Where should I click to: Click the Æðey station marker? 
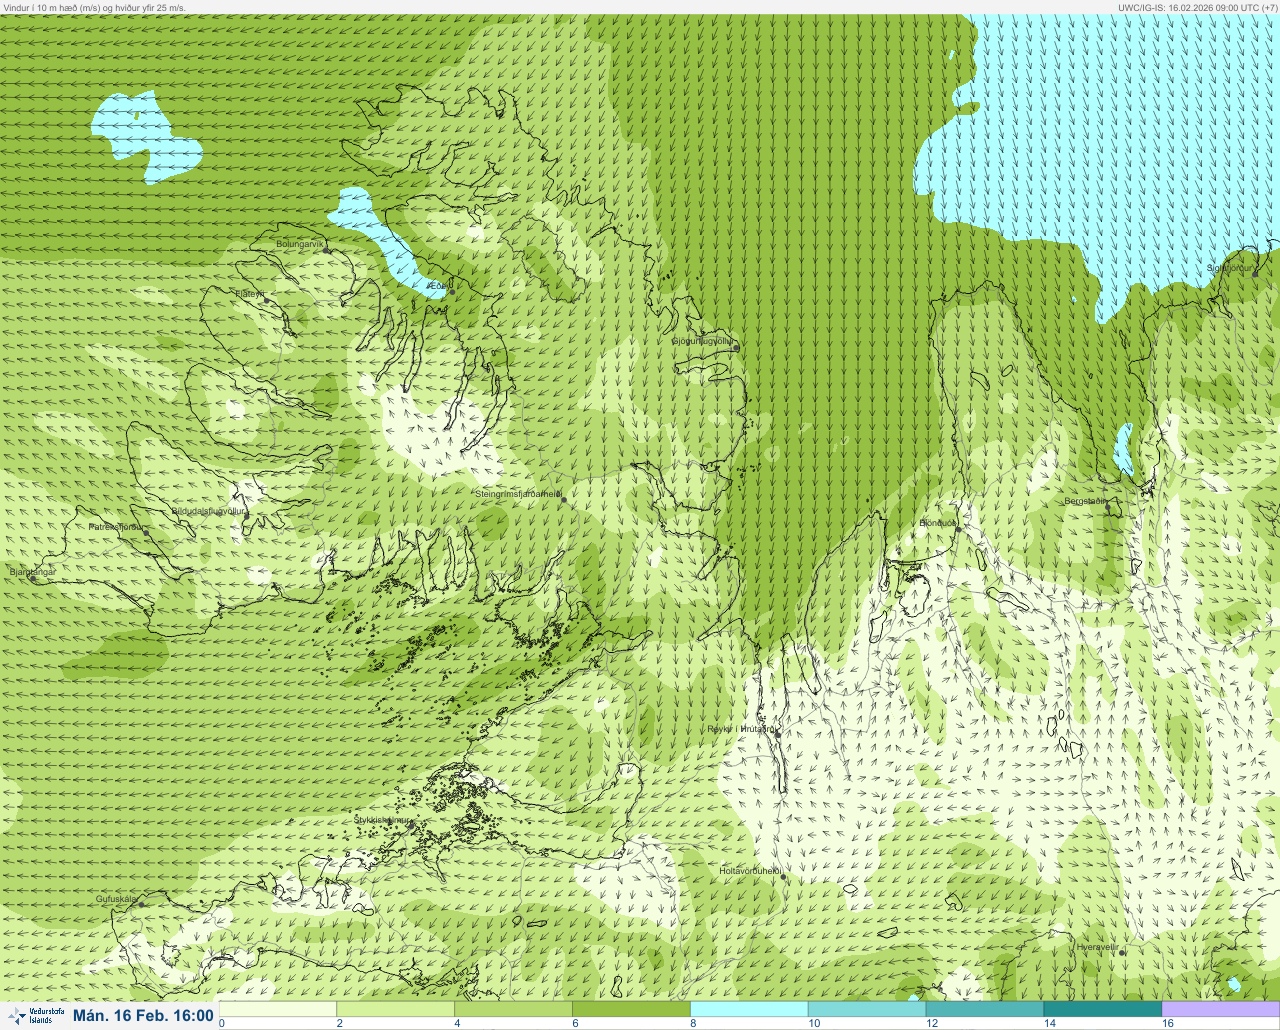click(451, 292)
